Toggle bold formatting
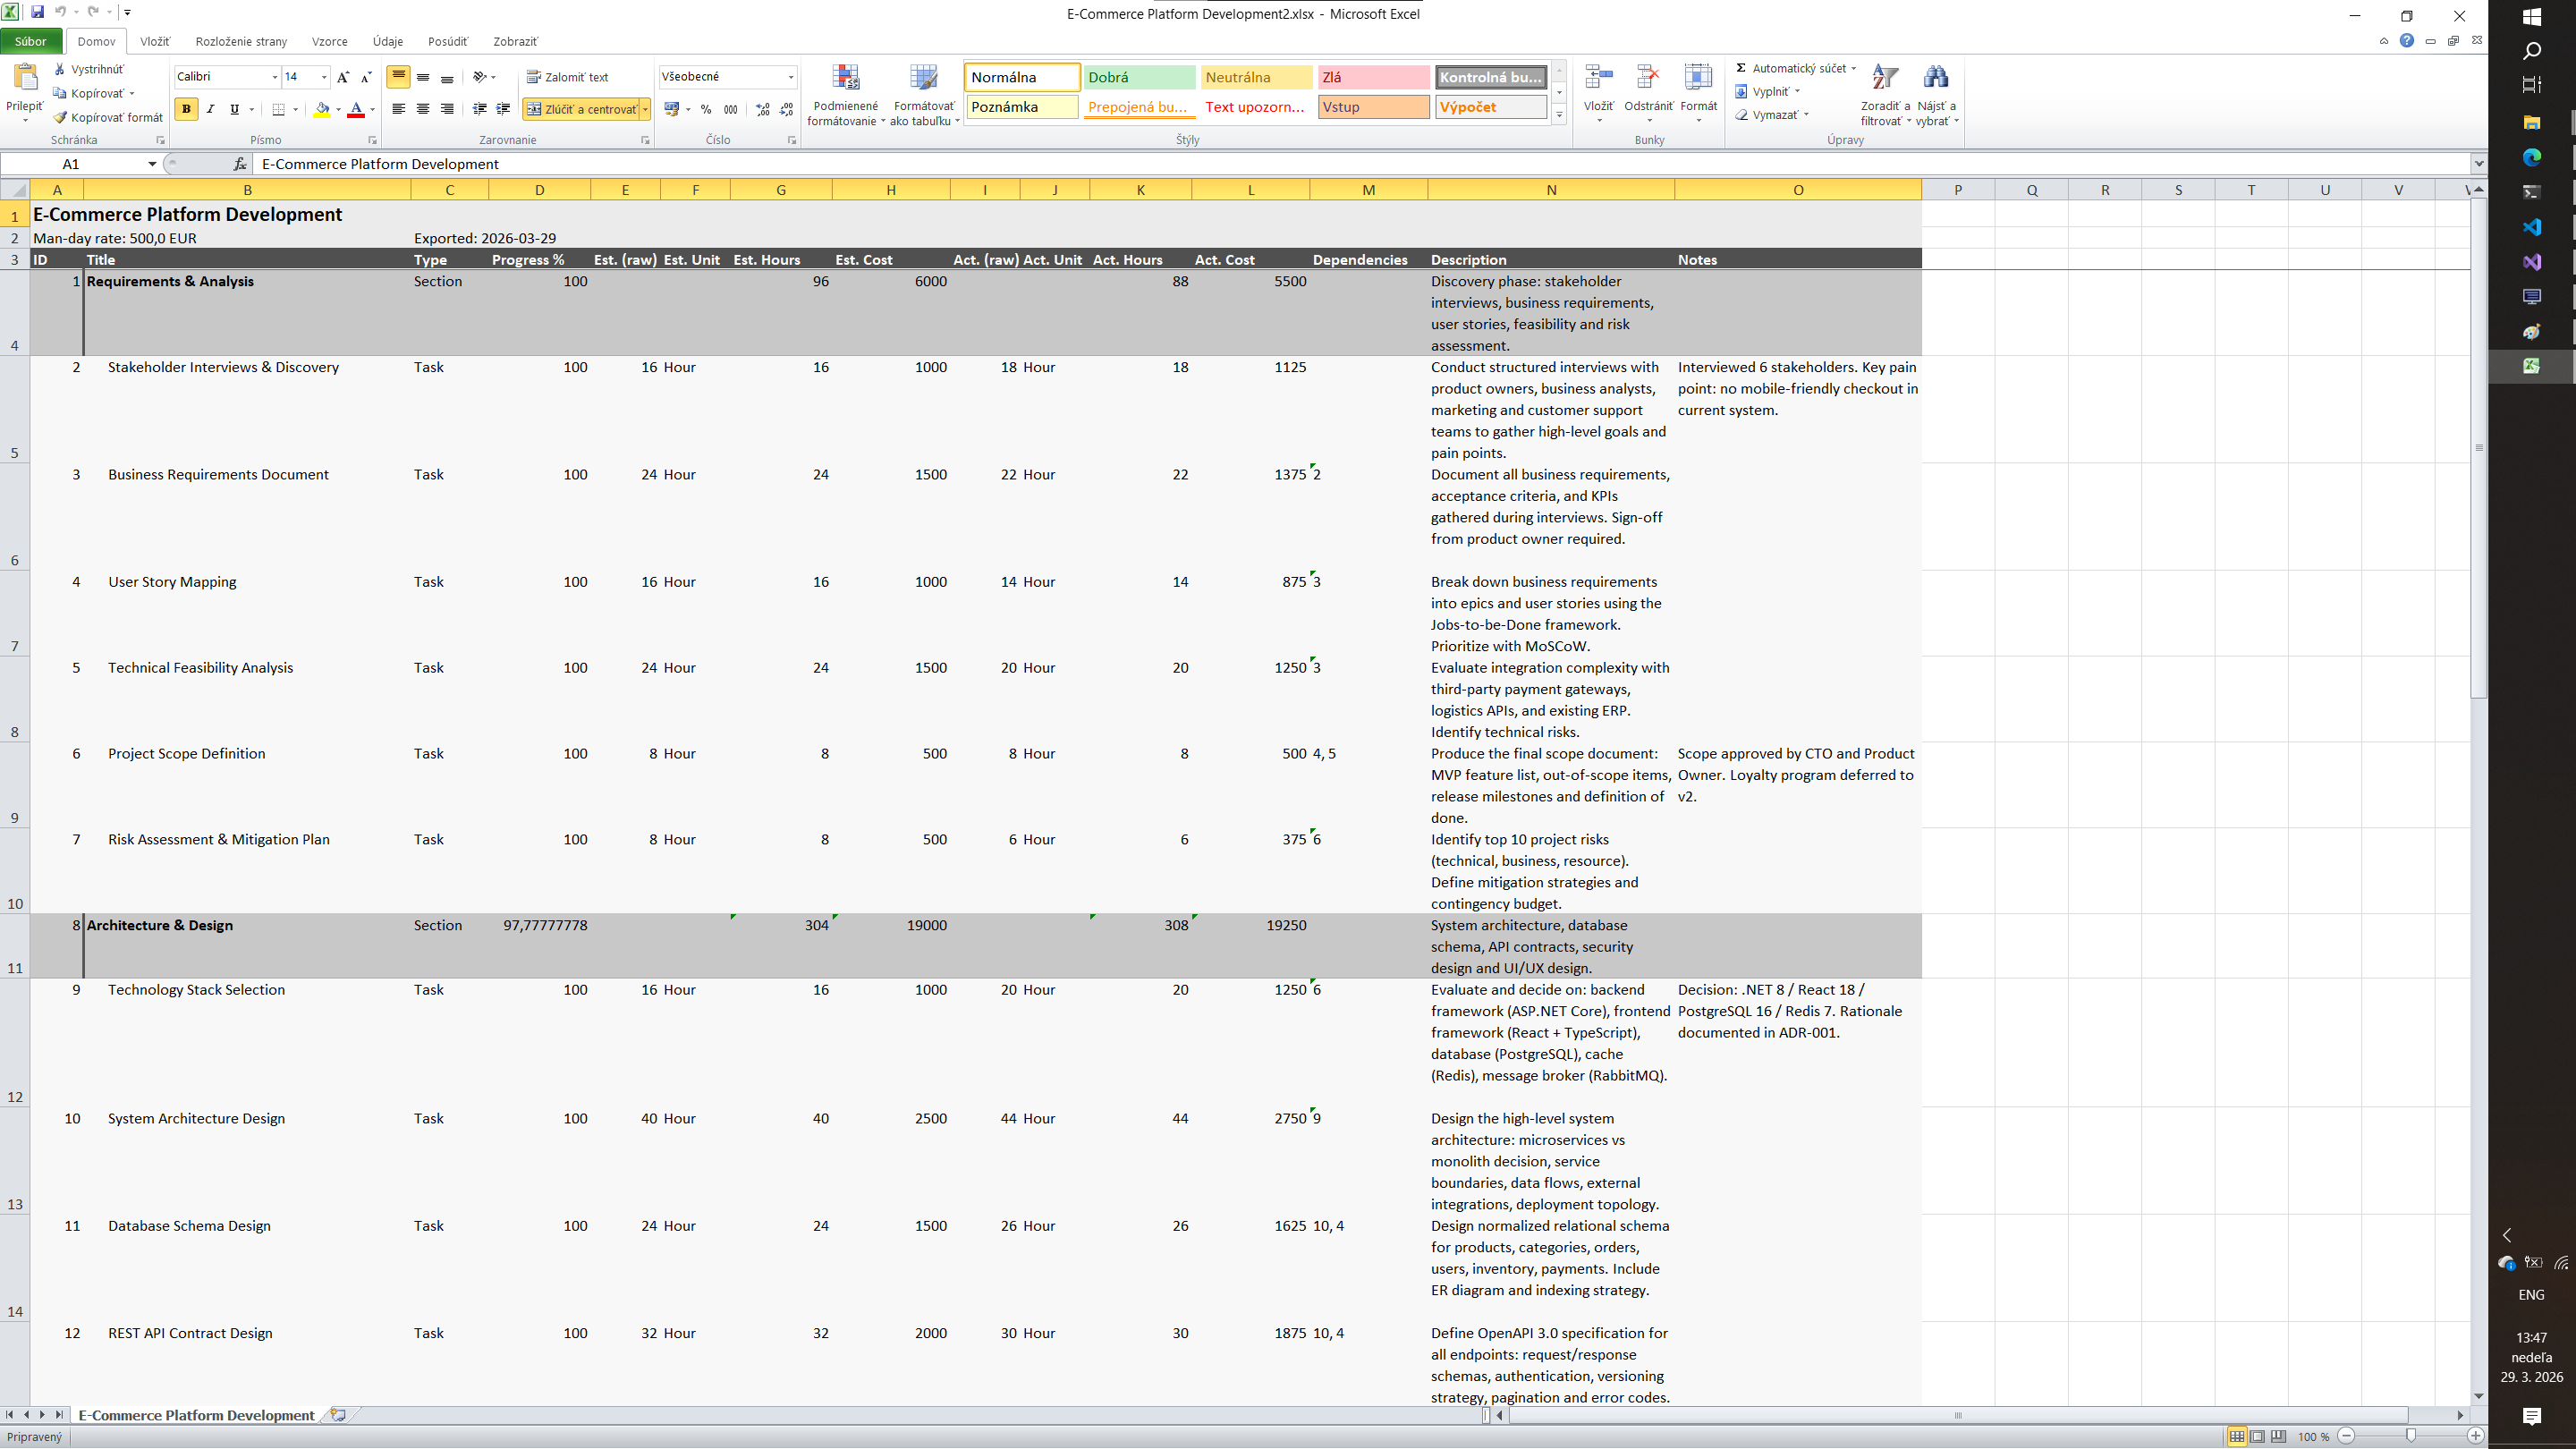 click(186, 109)
